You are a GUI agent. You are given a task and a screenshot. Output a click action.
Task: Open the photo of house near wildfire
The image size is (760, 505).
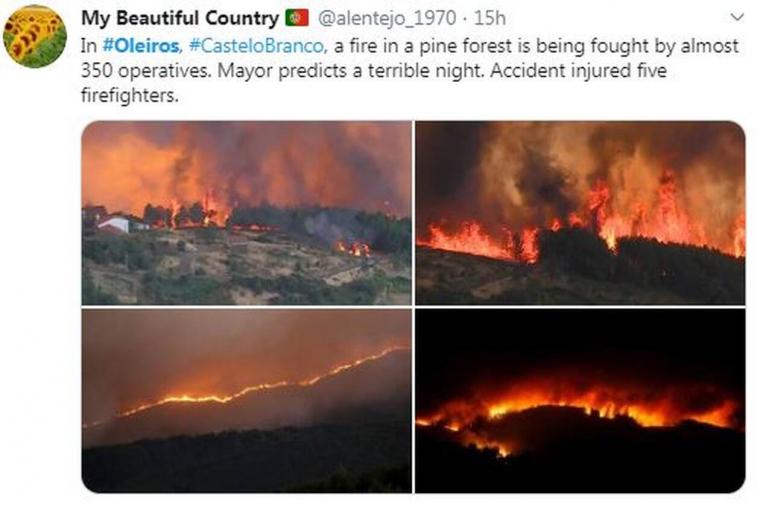(246, 213)
